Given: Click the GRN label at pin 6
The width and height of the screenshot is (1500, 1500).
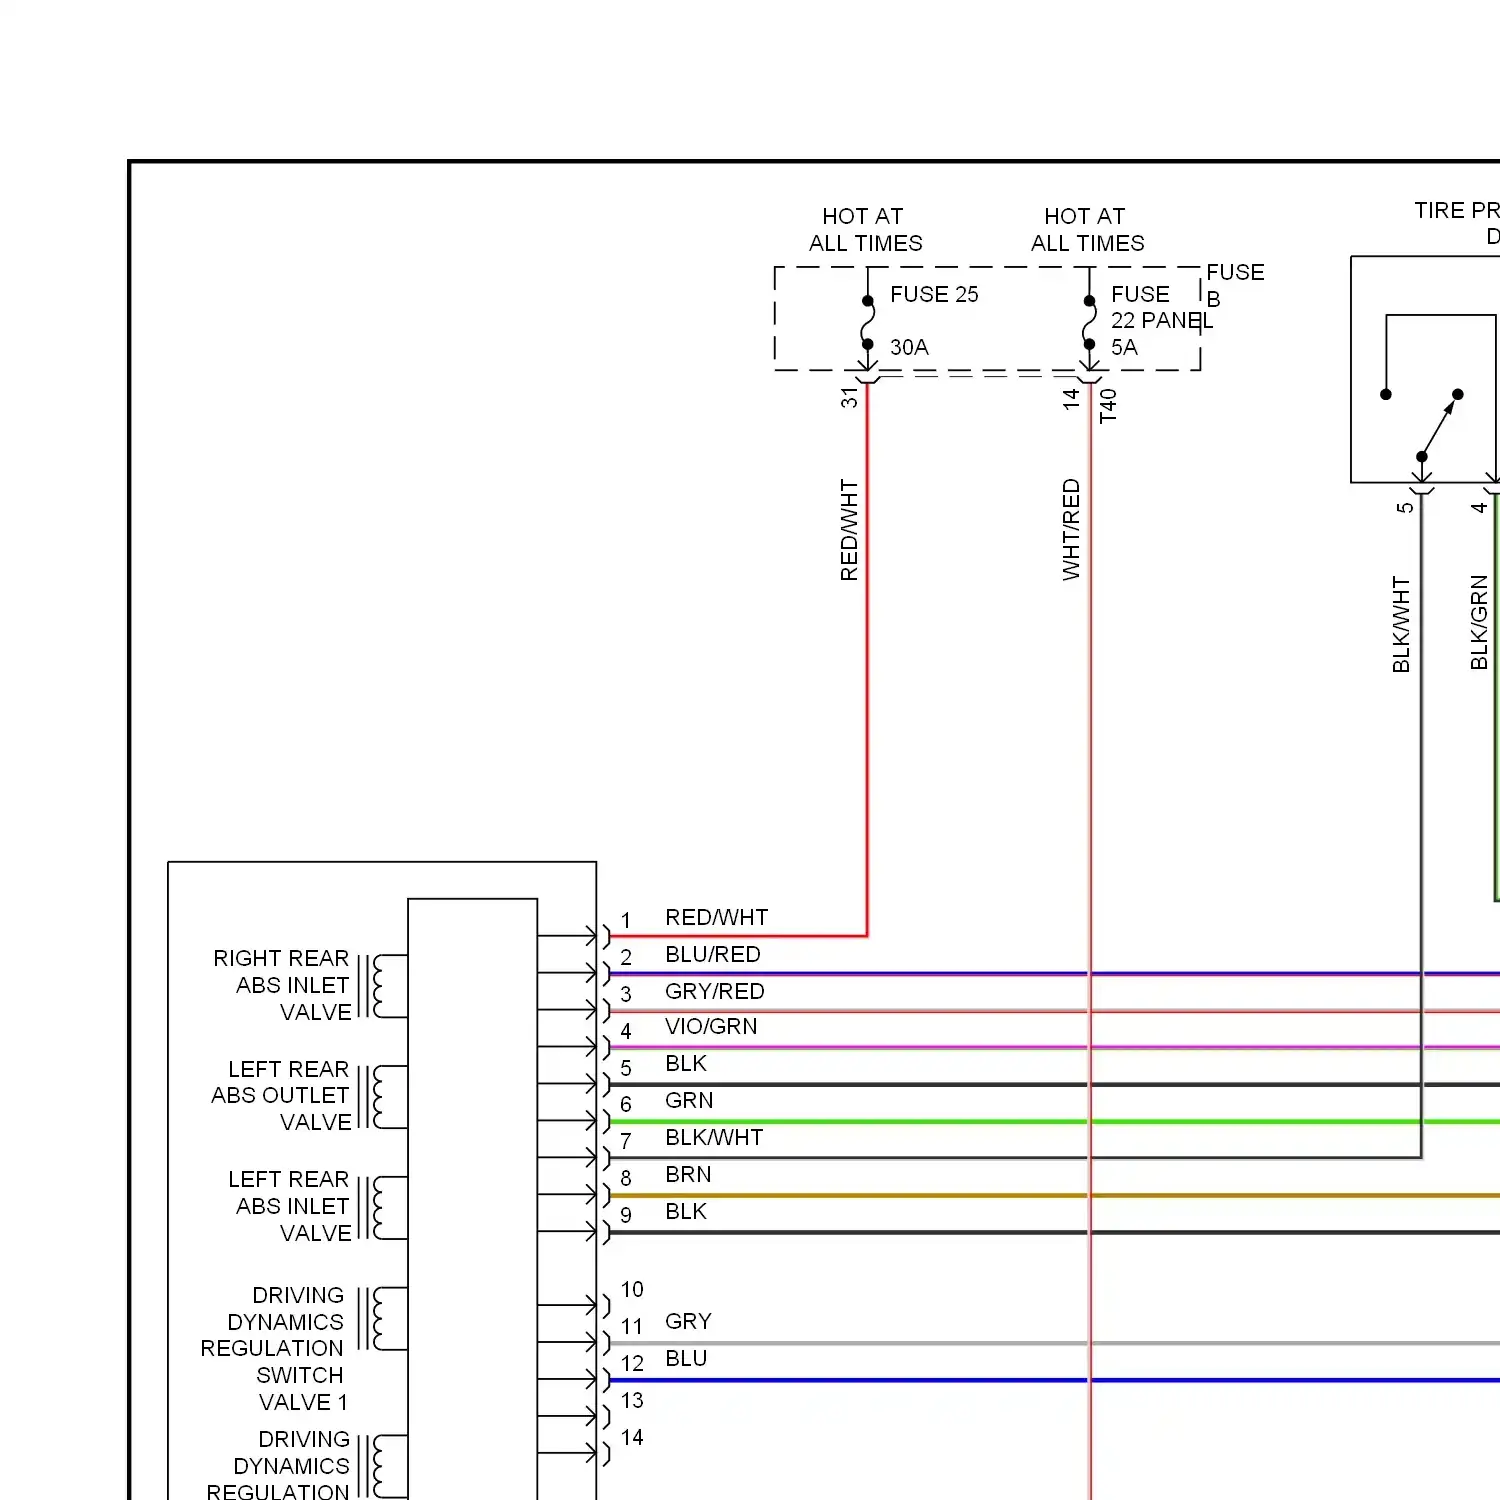Looking at the screenshot, I should coord(689,1100).
